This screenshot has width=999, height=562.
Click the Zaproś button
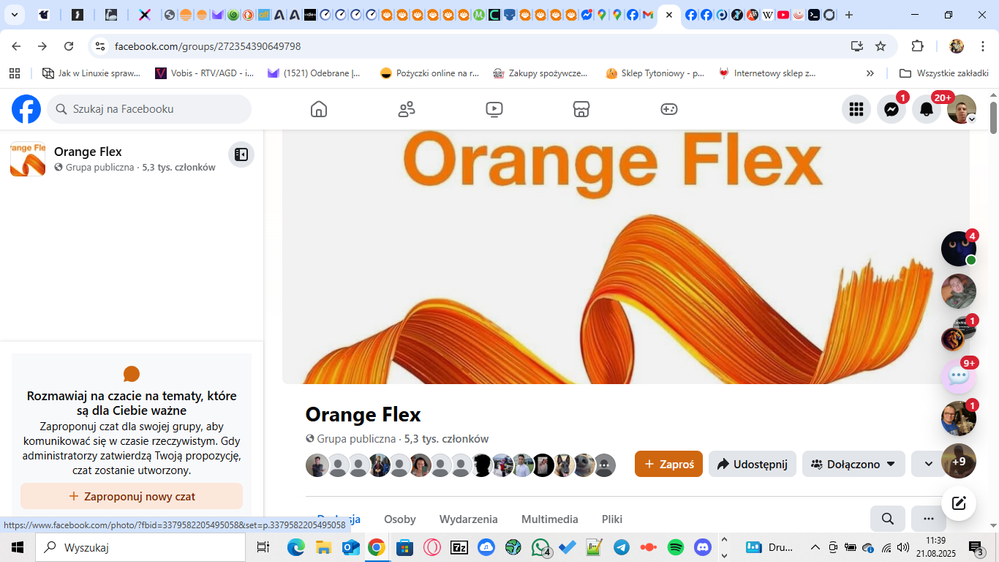click(668, 464)
